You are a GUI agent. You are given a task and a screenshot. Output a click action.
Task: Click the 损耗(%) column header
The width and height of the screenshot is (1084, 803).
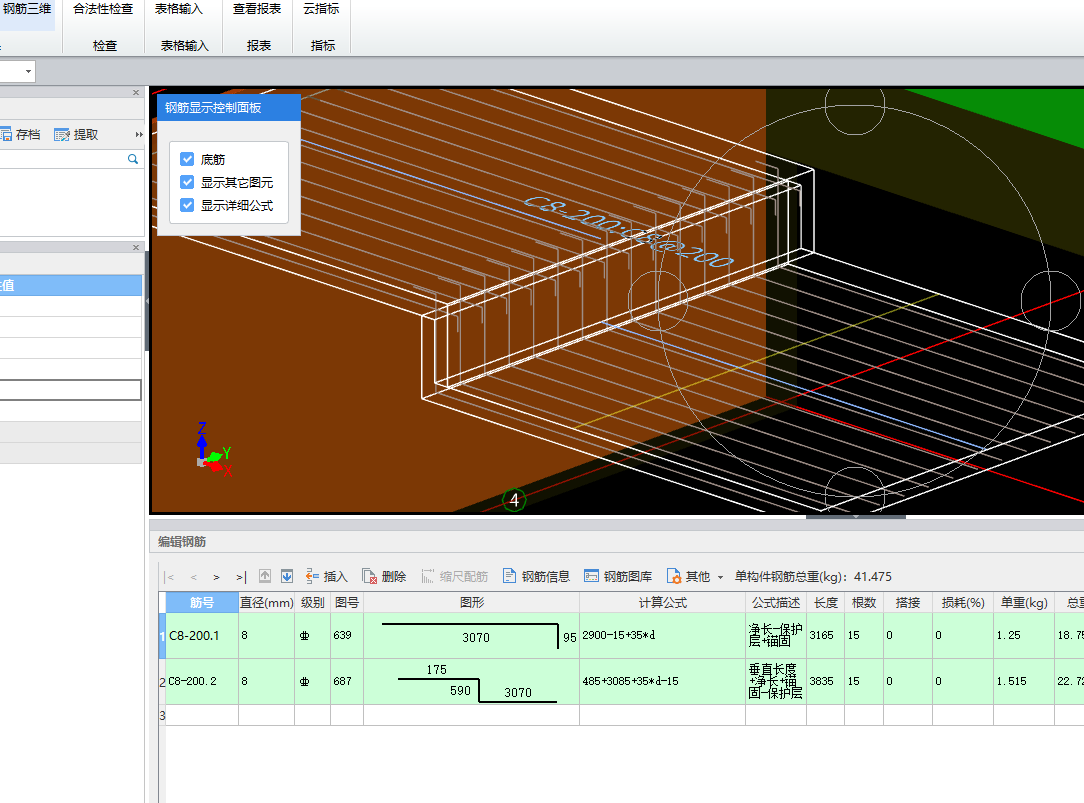pyautogui.click(x=963, y=603)
